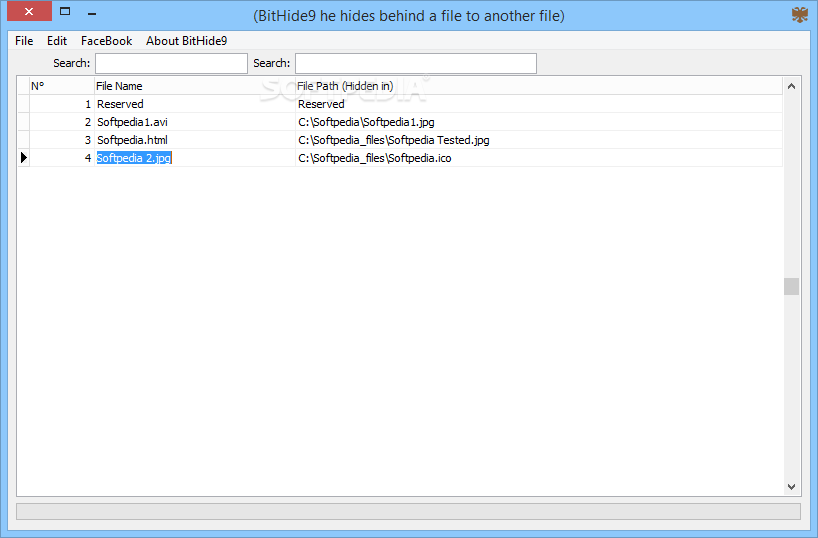Open the About BitHide9 menu
The image size is (818, 538).
(x=186, y=41)
